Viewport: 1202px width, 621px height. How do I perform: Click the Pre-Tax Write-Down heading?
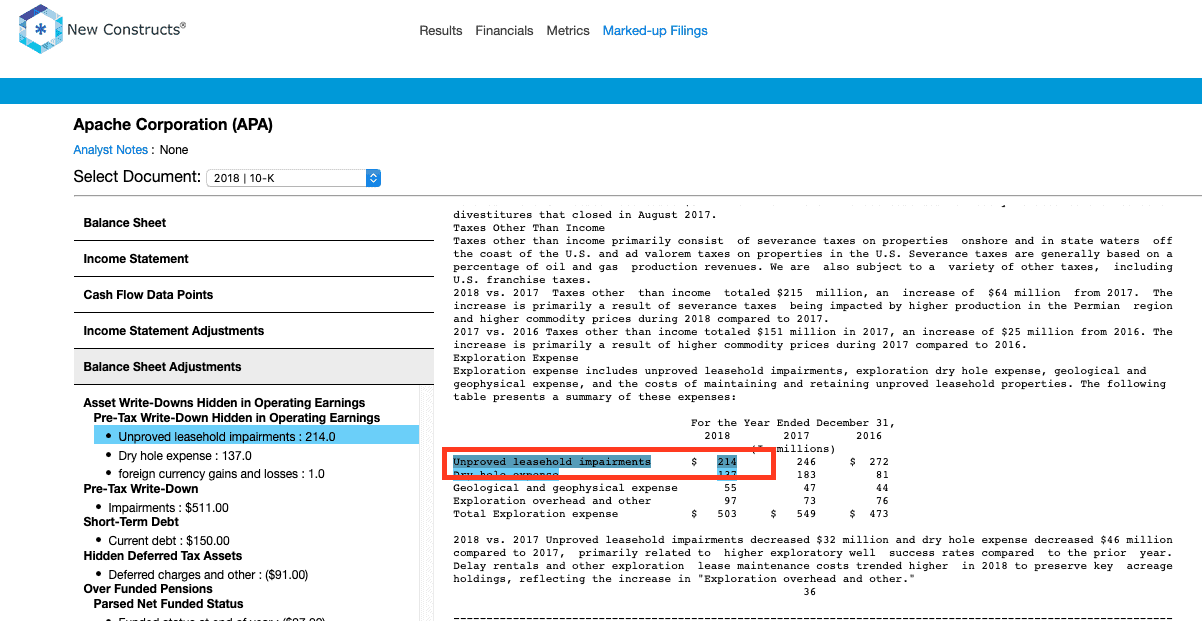pos(141,489)
